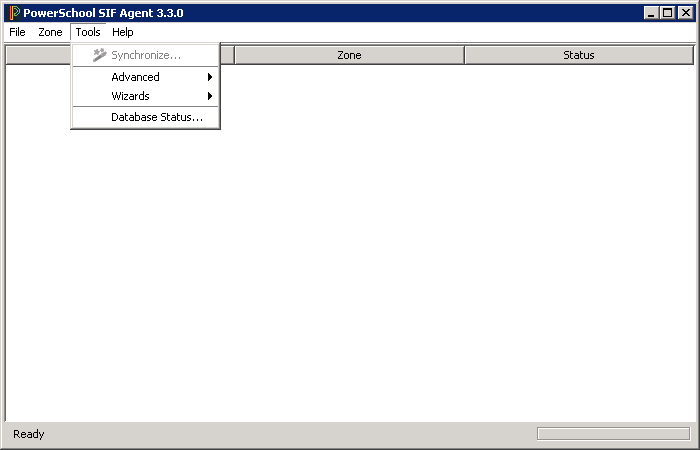The width and height of the screenshot is (700, 450).
Task: Click the Ready status text
Action: click(29, 434)
